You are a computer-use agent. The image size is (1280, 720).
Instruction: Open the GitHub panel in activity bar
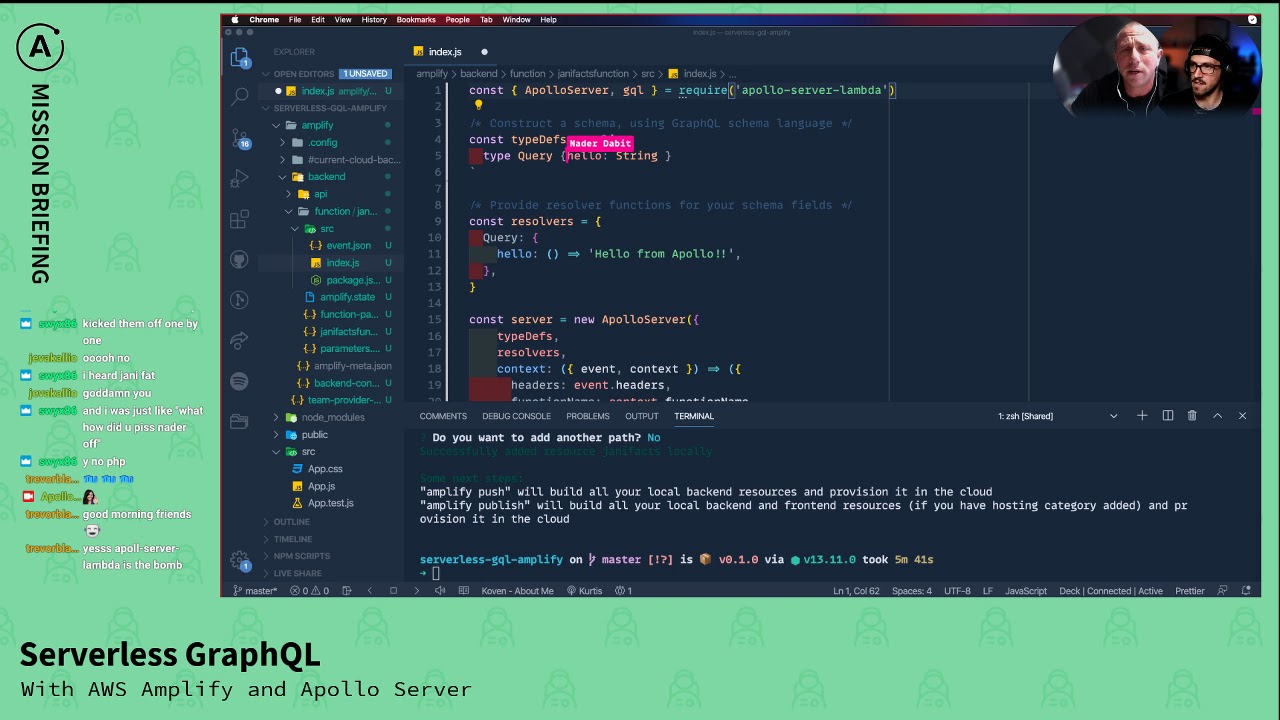[x=239, y=260]
